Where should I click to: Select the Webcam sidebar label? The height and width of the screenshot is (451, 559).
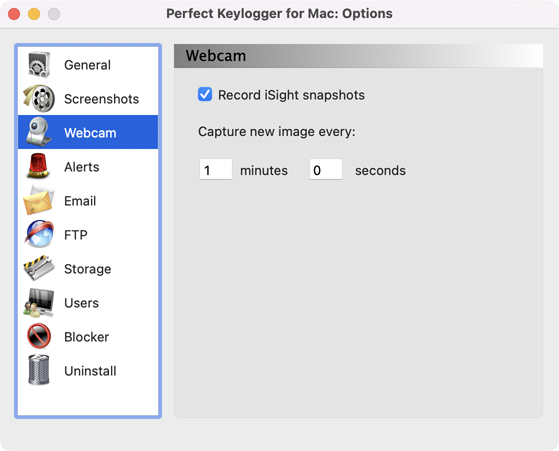tap(90, 133)
